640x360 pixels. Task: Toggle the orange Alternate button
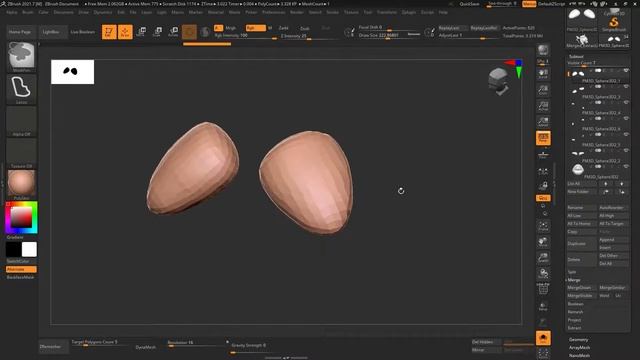(21, 269)
